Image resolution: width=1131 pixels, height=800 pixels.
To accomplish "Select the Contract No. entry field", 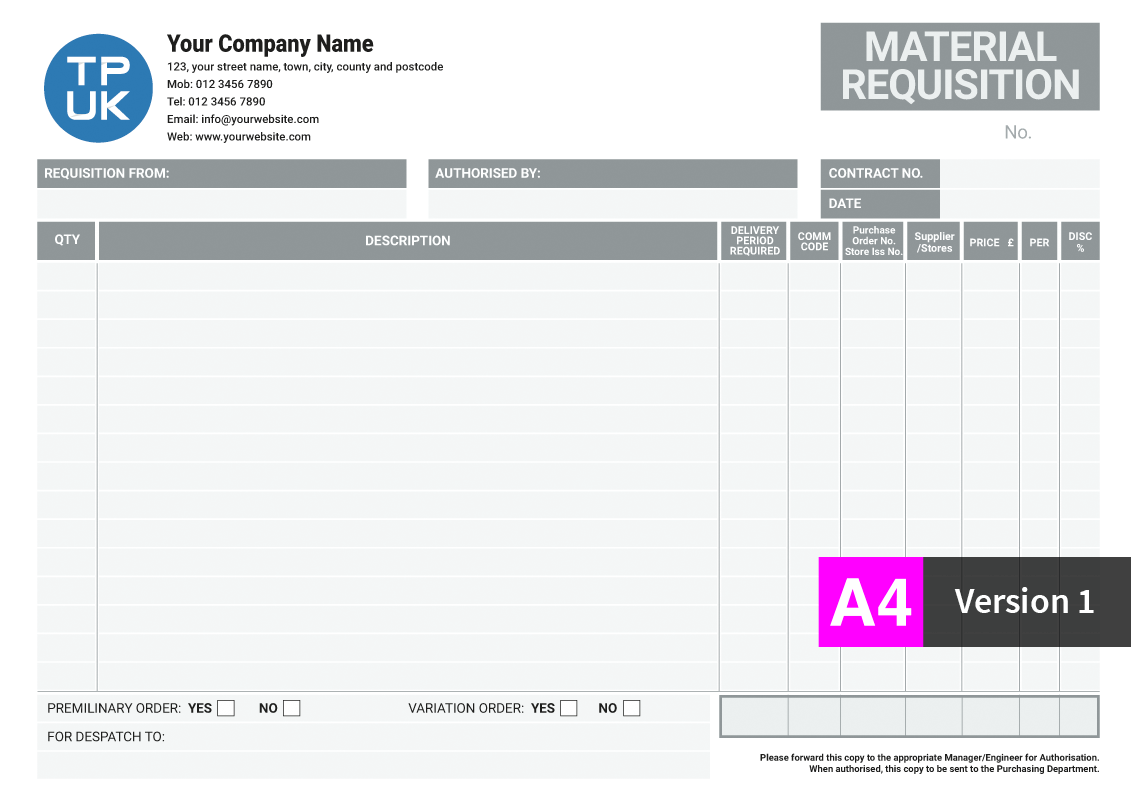I will click(1018, 174).
